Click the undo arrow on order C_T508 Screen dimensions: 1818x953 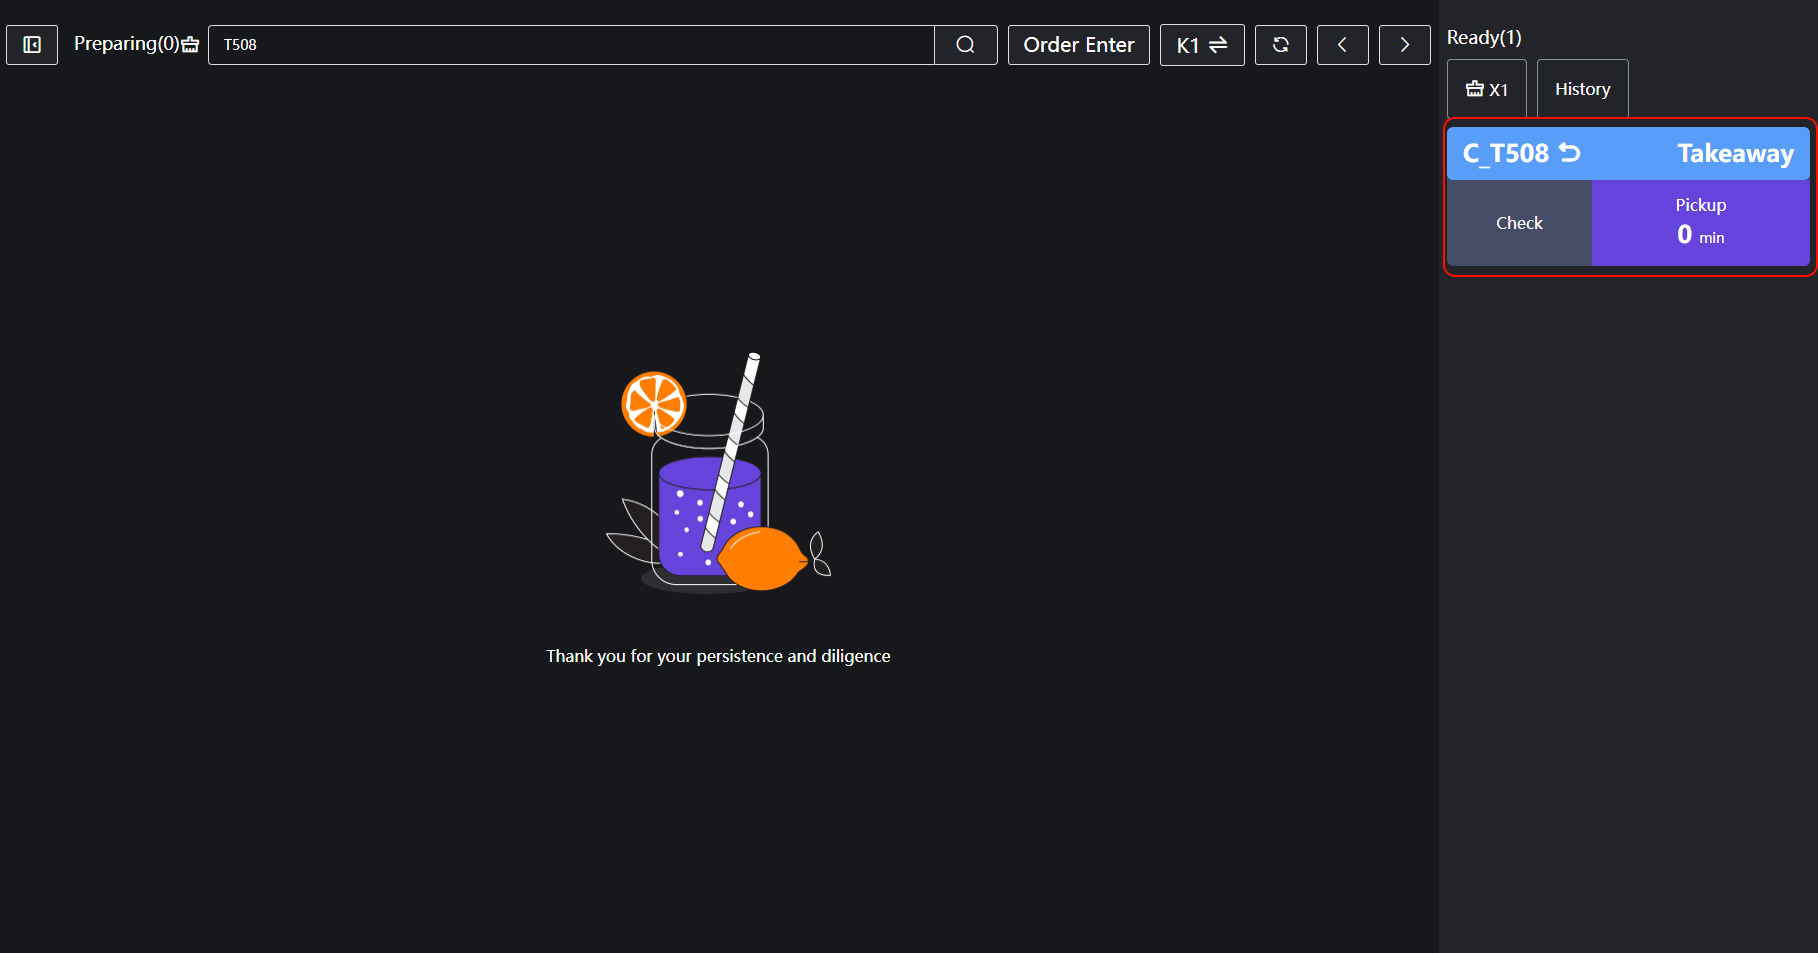[1570, 153]
